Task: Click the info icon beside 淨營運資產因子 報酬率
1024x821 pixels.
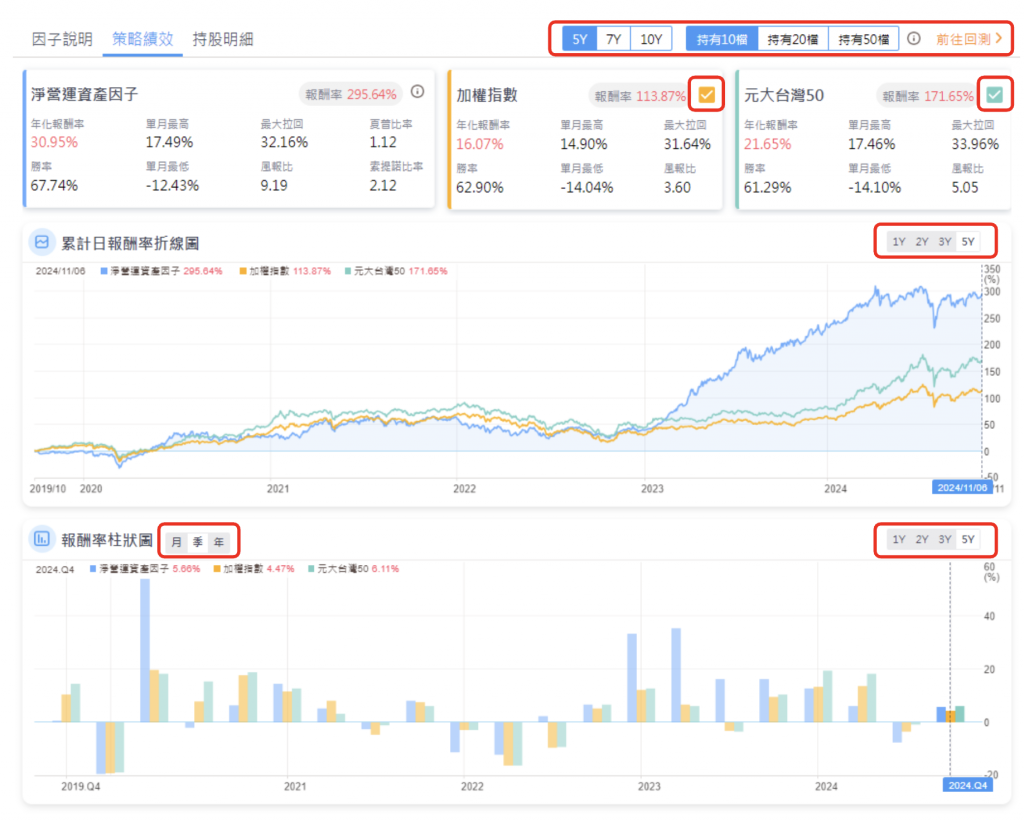Action: click(x=417, y=93)
